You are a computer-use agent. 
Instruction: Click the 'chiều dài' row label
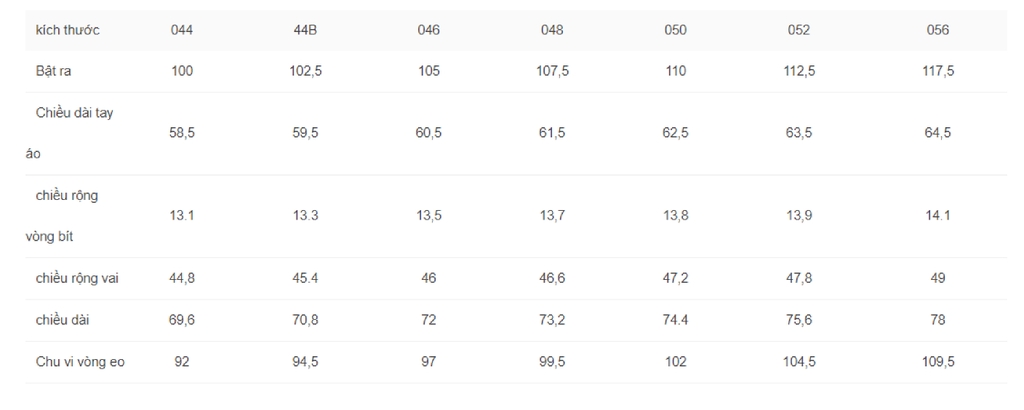[63, 320]
